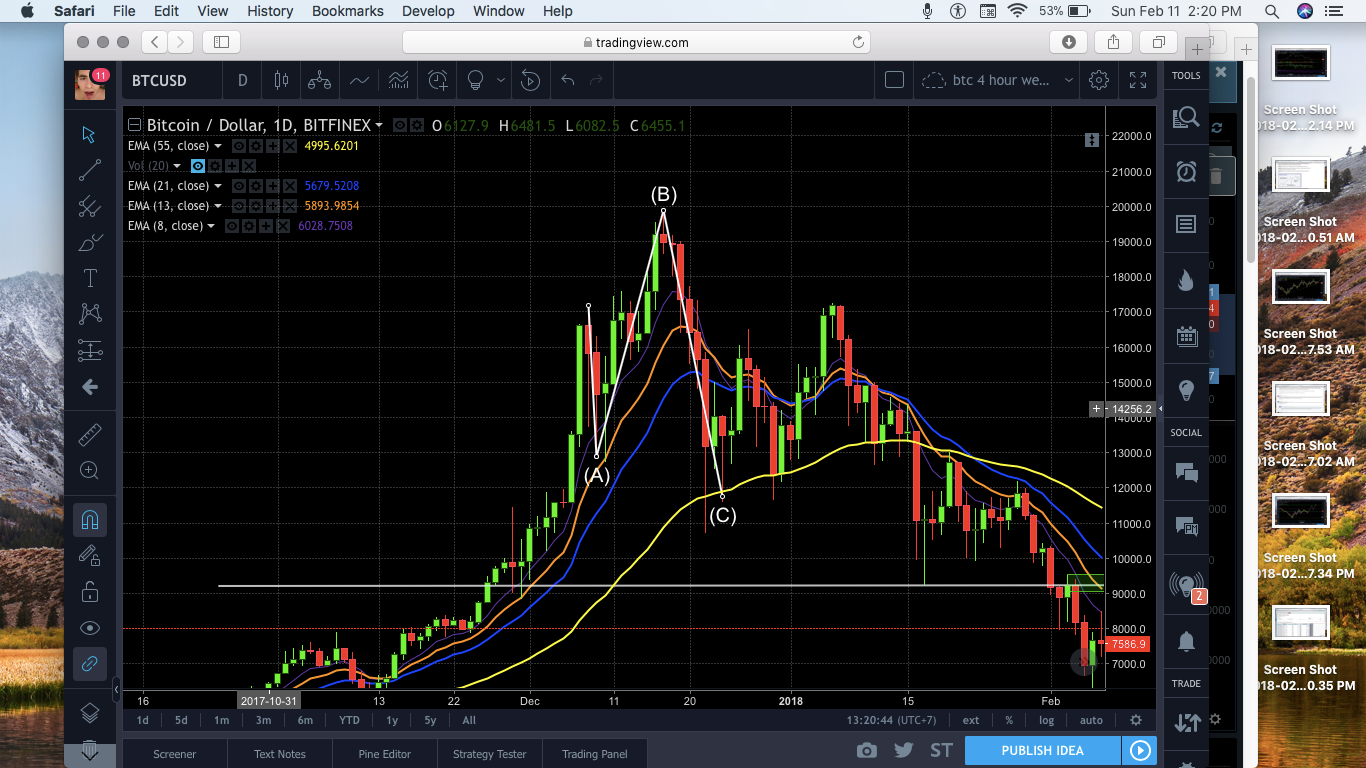Image resolution: width=1366 pixels, height=768 pixels.
Task: Click the back arrow icon in left toolbar
Action: point(89,386)
